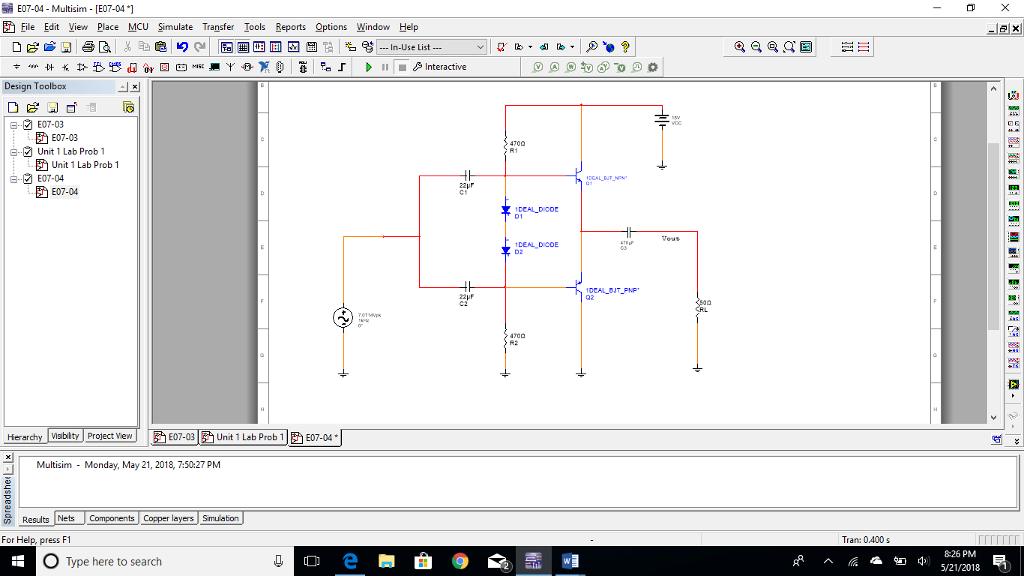This screenshot has width=1024, height=576.
Task: Open the zoom to fit view tool
Action: 788,46
